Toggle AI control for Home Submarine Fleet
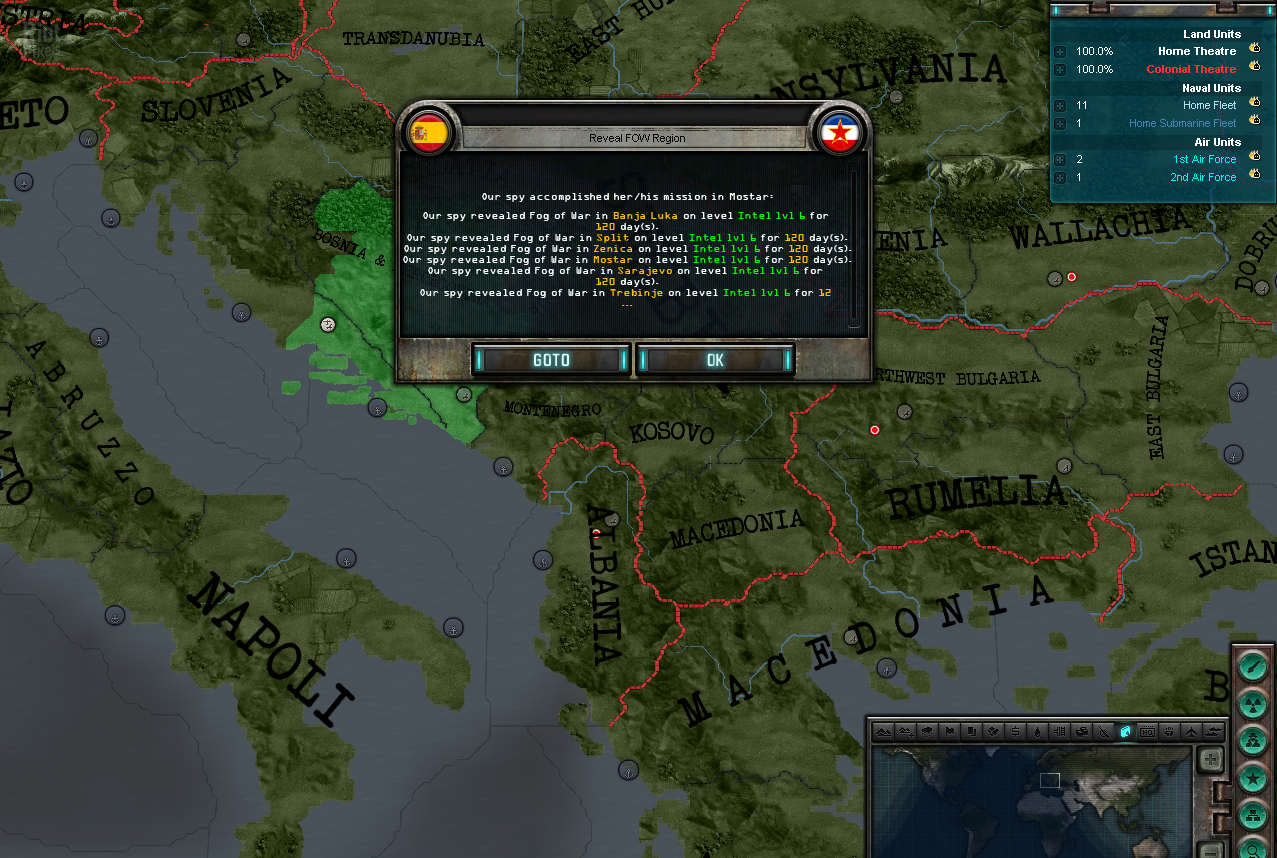1277x858 pixels. coord(1254,122)
